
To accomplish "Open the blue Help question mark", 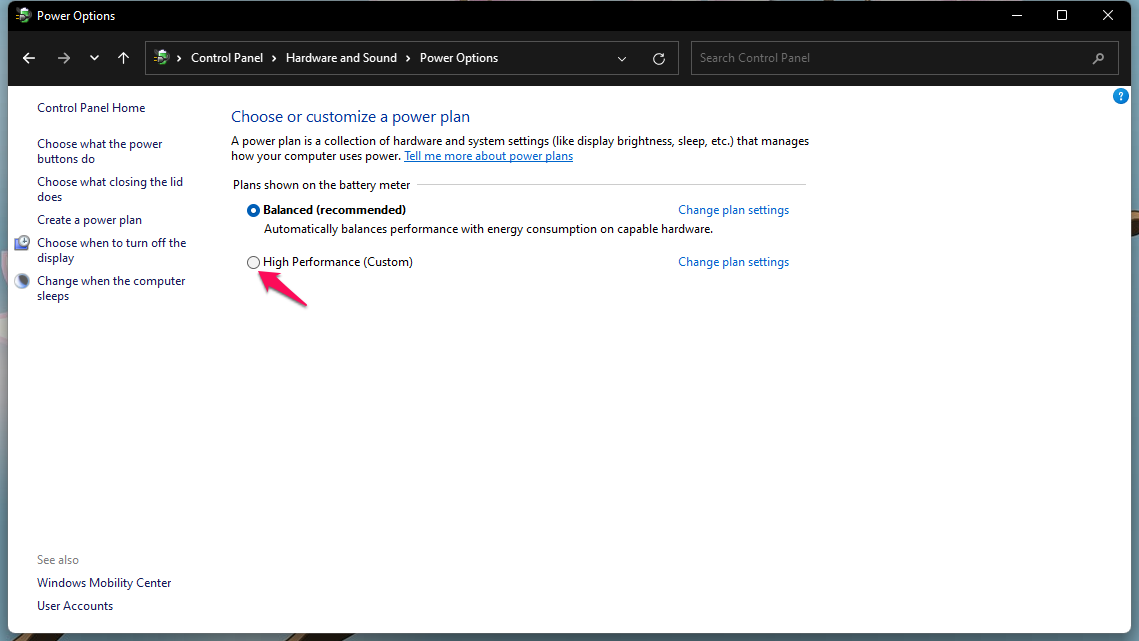I will click(1120, 96).
